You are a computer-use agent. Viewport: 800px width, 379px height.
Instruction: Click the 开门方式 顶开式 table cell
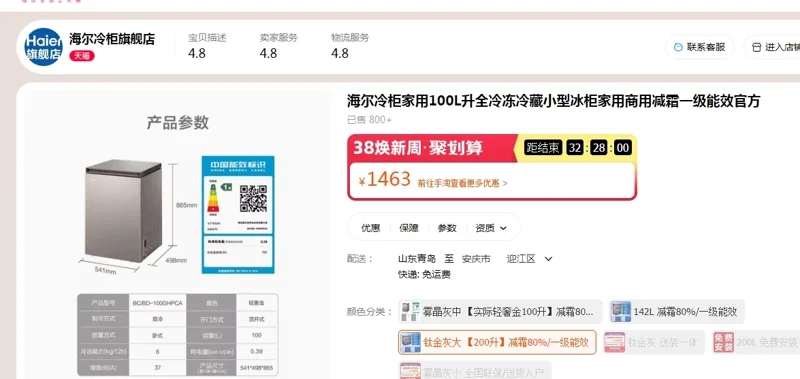coord(257,319)
